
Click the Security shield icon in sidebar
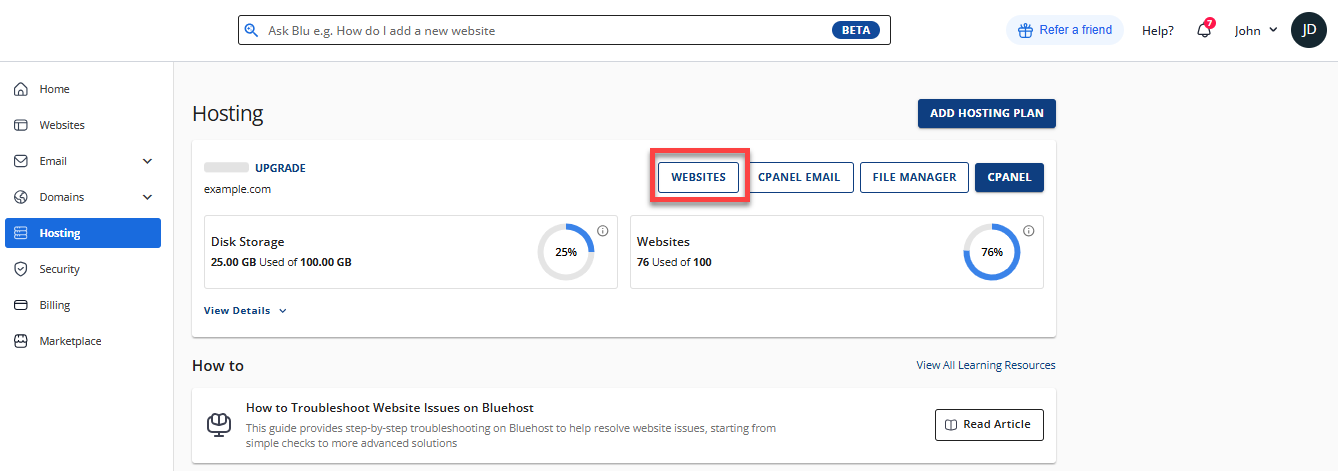click(x=20, y=269)
